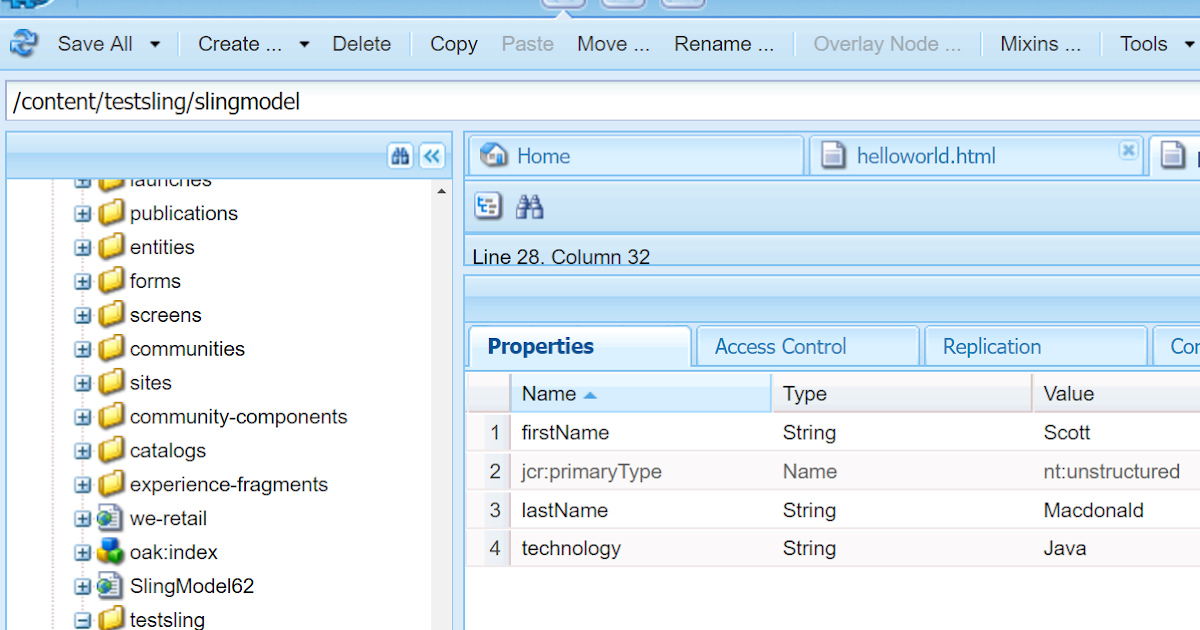The image size is (1200, 630).
Task: Expand the publications node
Action: coord(83,212)
